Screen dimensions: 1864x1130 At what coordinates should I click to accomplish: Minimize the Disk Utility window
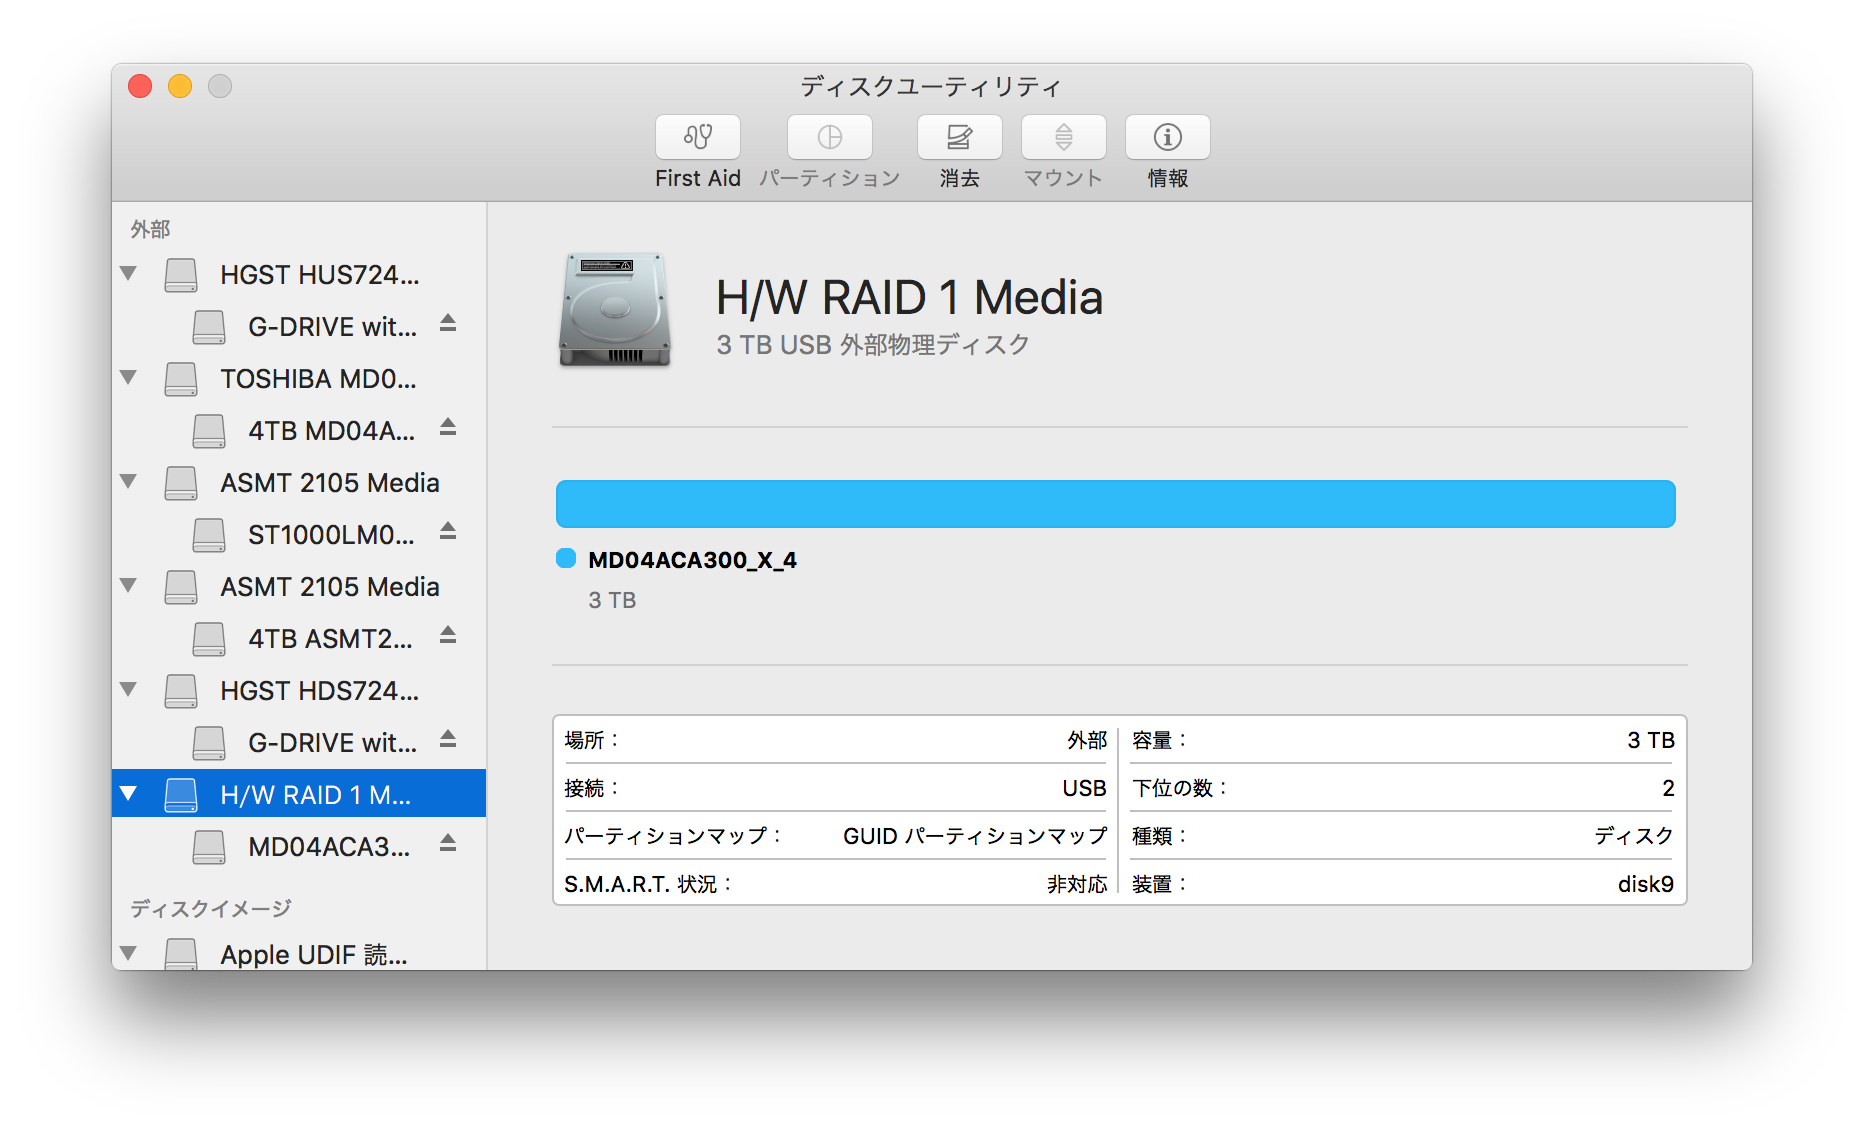(x=180, y=86)
